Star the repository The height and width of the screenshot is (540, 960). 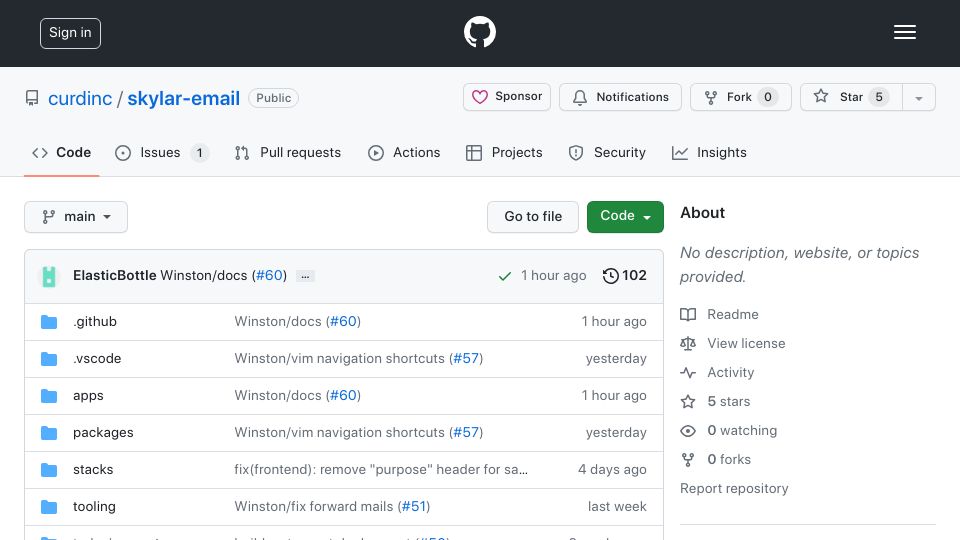coord(851,97)
